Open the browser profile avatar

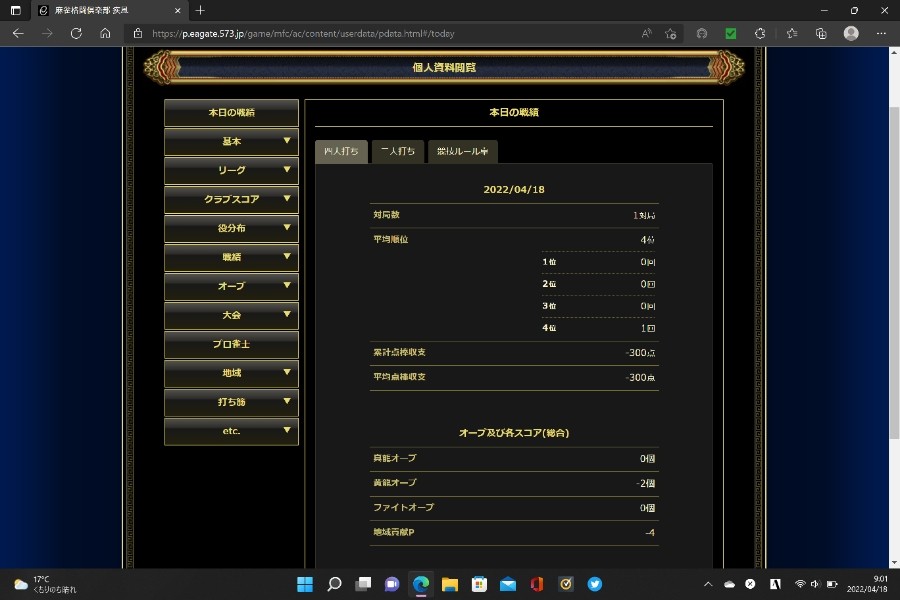851,33
